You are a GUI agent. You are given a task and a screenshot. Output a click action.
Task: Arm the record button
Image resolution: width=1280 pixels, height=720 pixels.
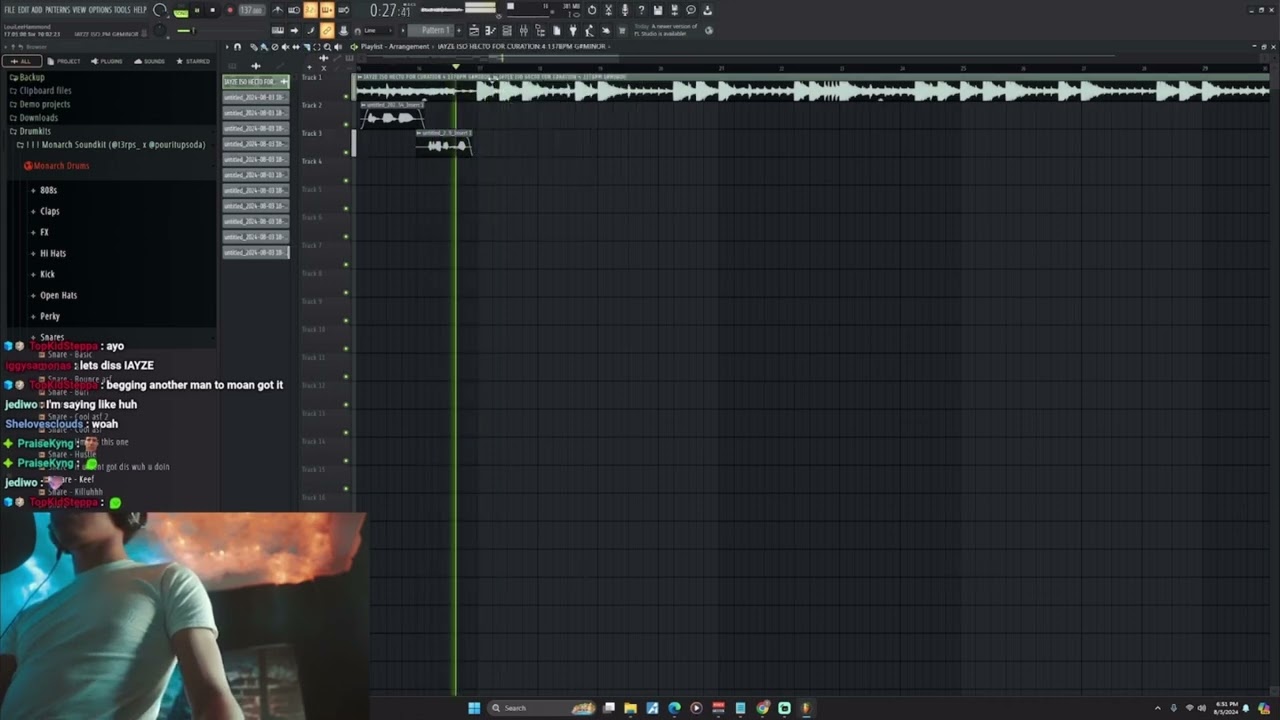tap(230, 10)
